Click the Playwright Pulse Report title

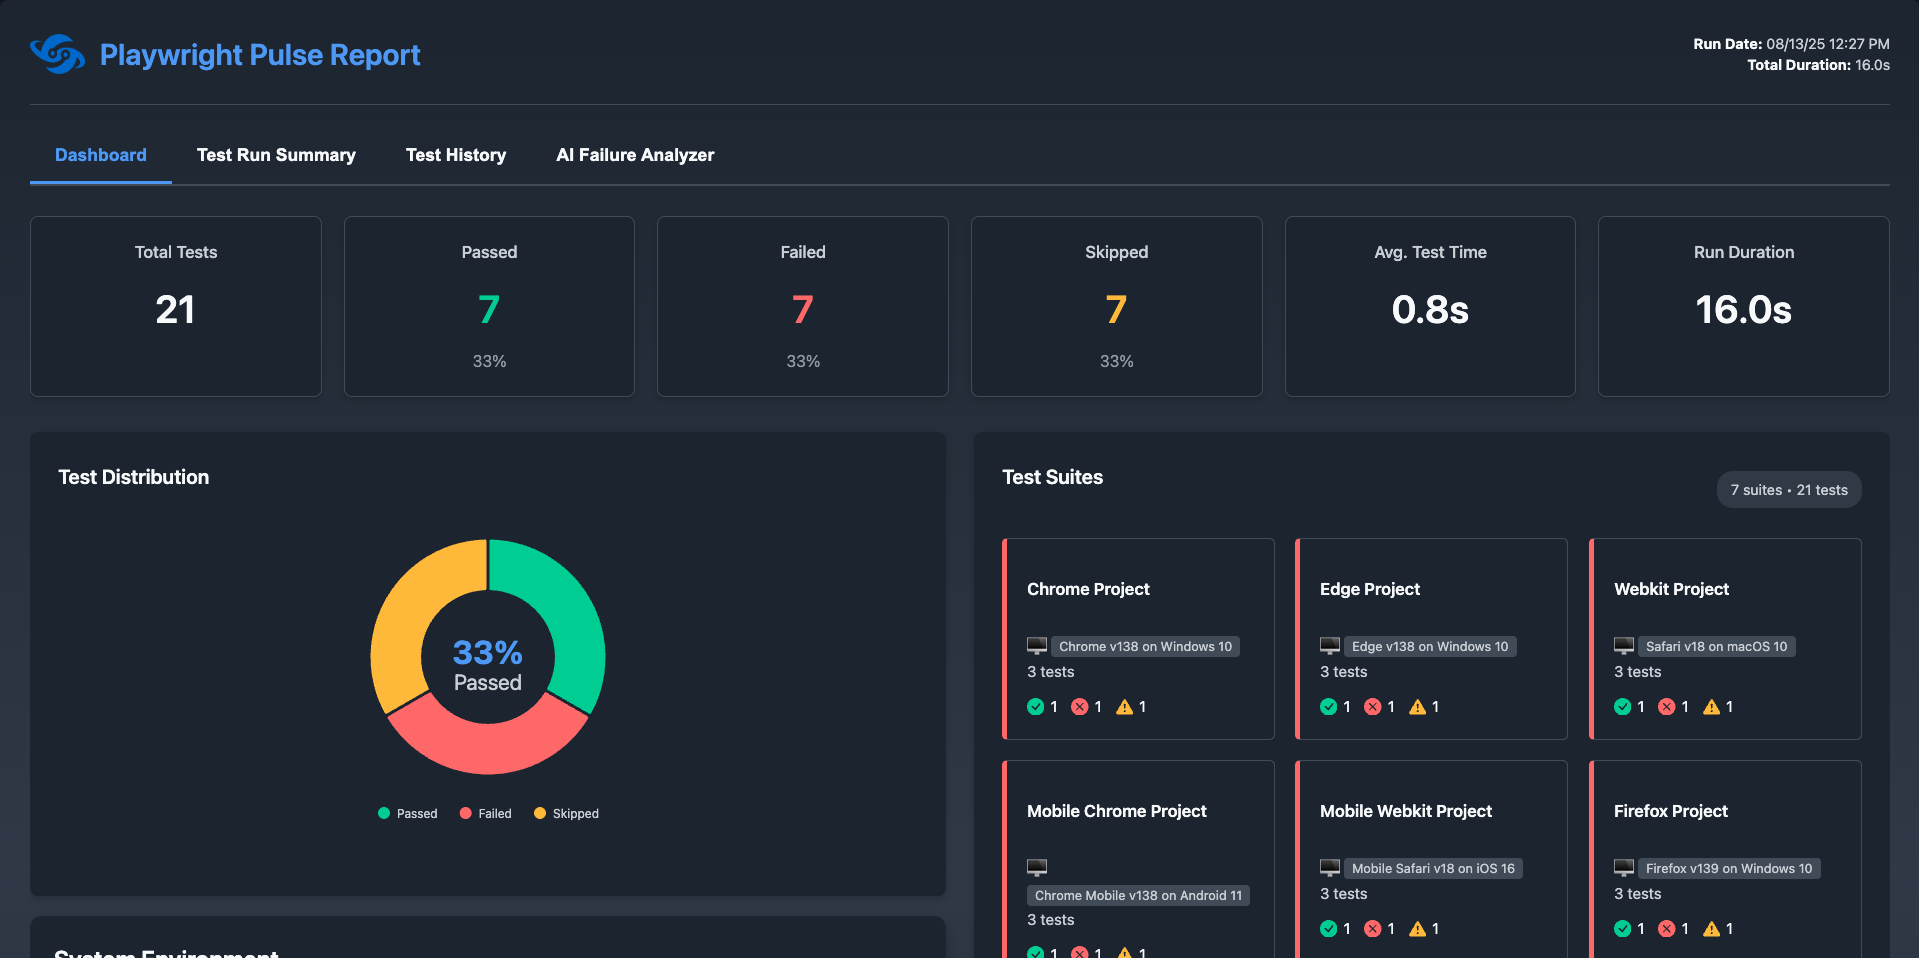point(260,55)
